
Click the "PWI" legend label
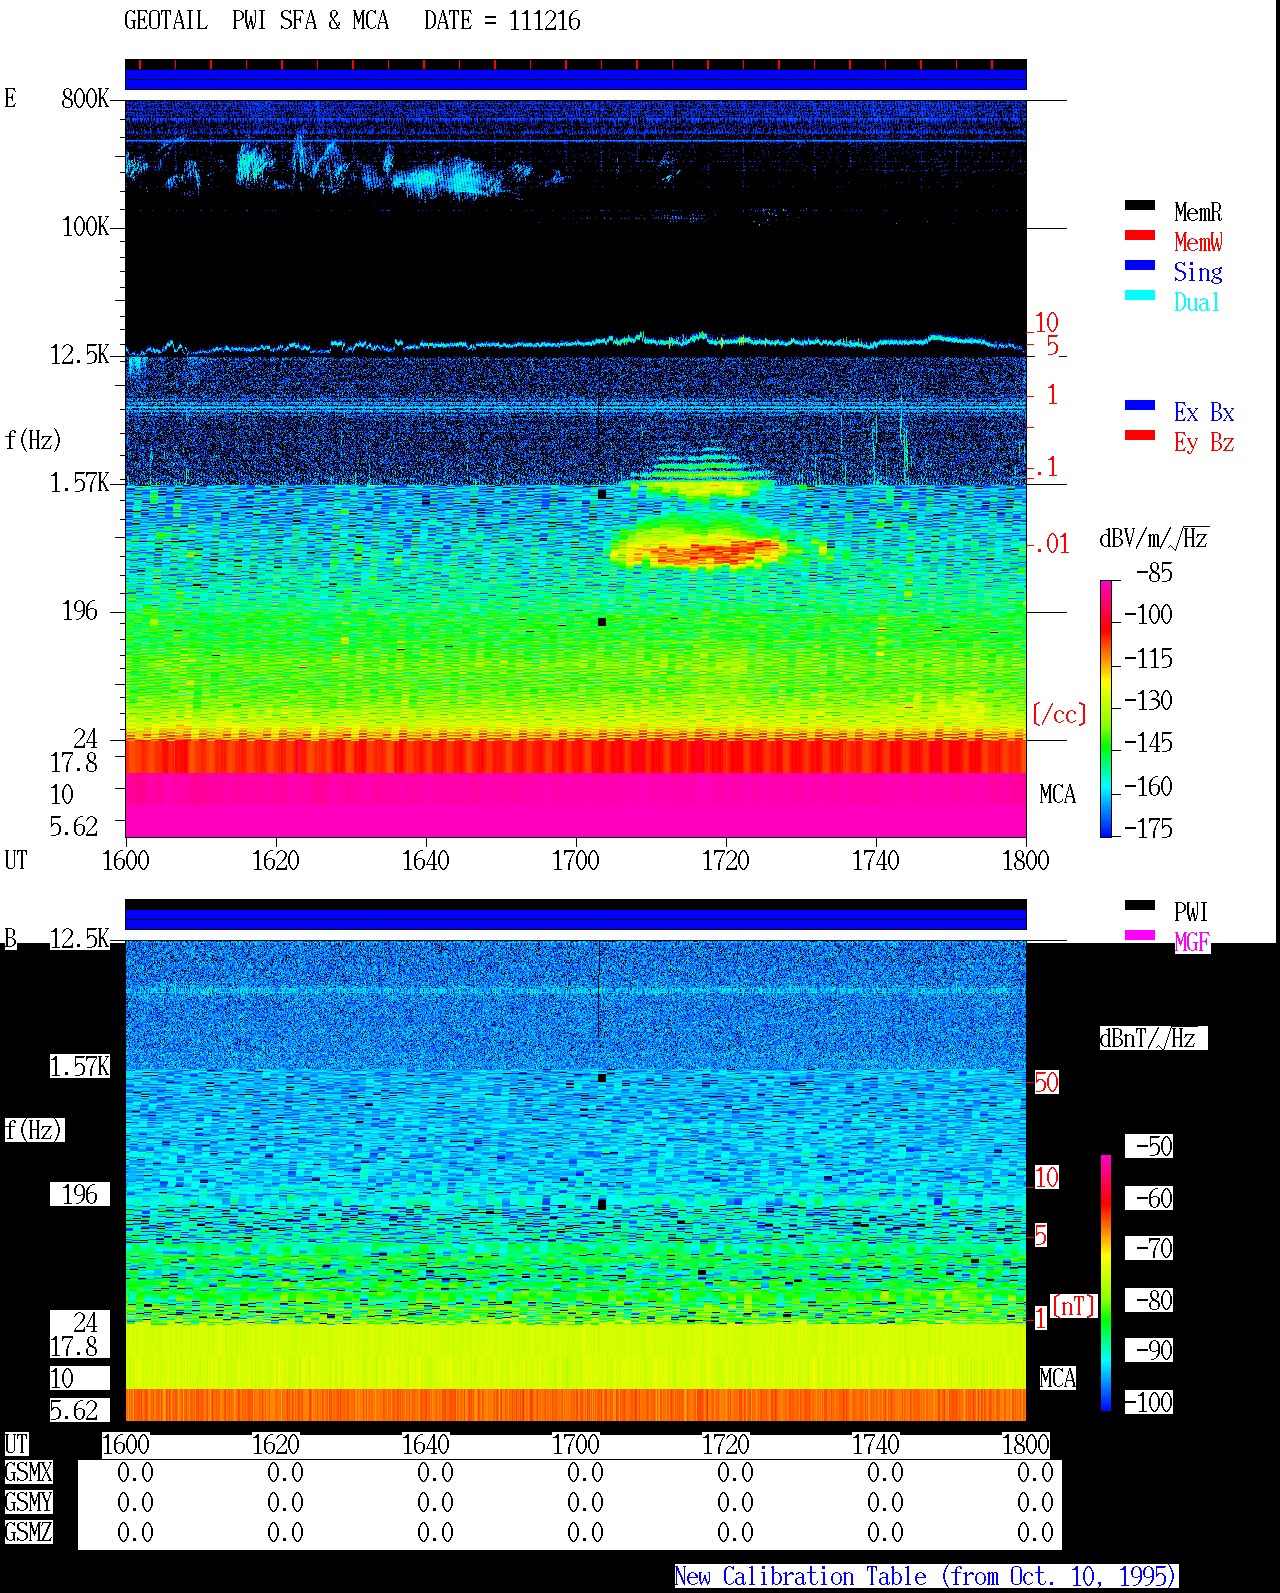pos(1191,912)
